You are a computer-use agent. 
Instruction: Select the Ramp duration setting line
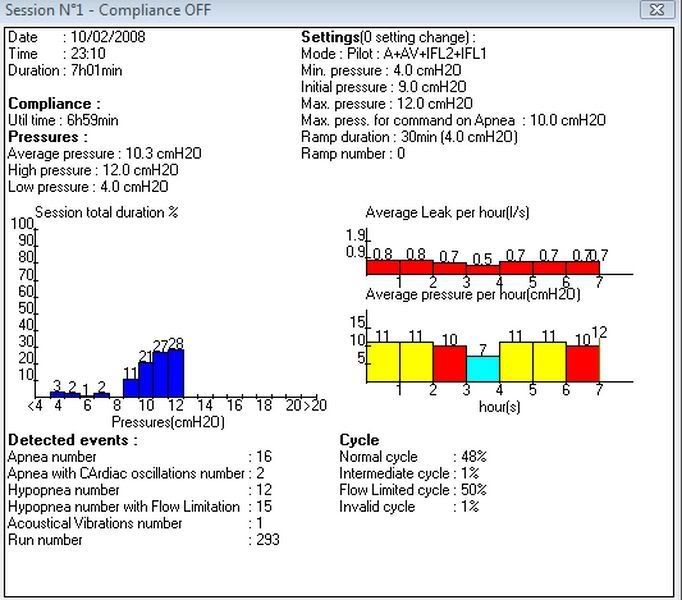(x=409, y=137)
